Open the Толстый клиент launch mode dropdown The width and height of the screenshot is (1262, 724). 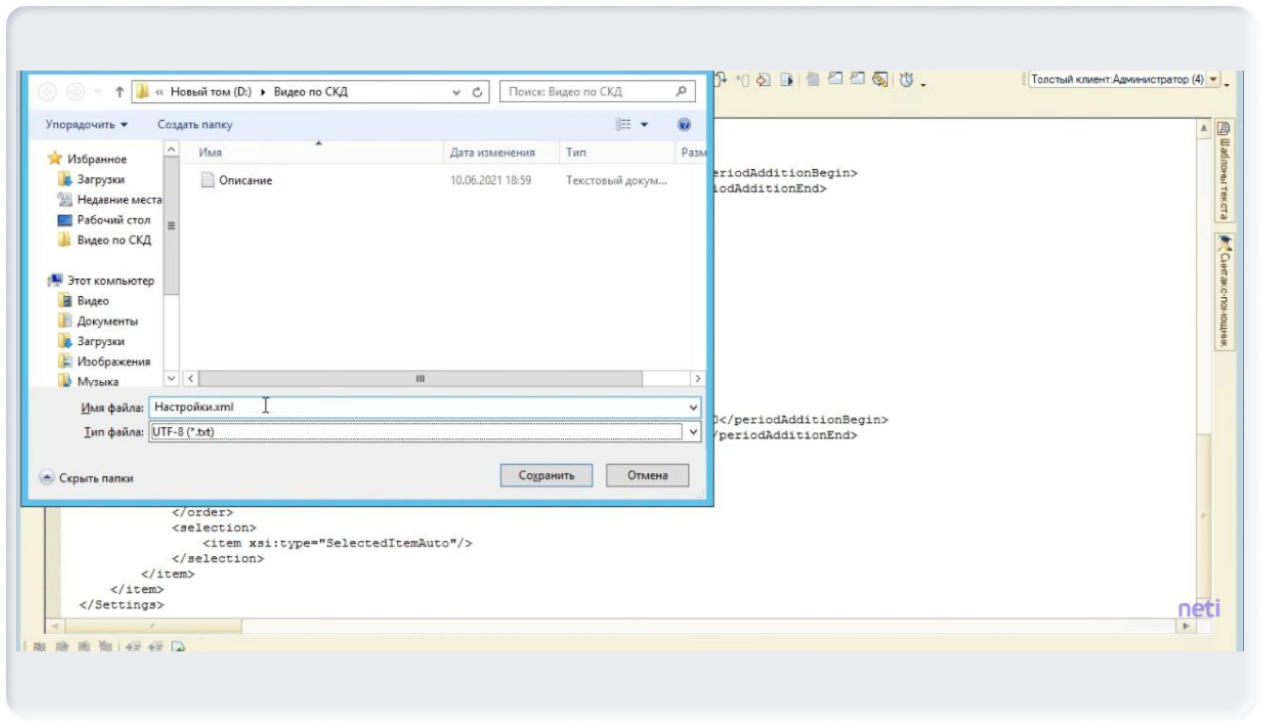(1214, 79)
